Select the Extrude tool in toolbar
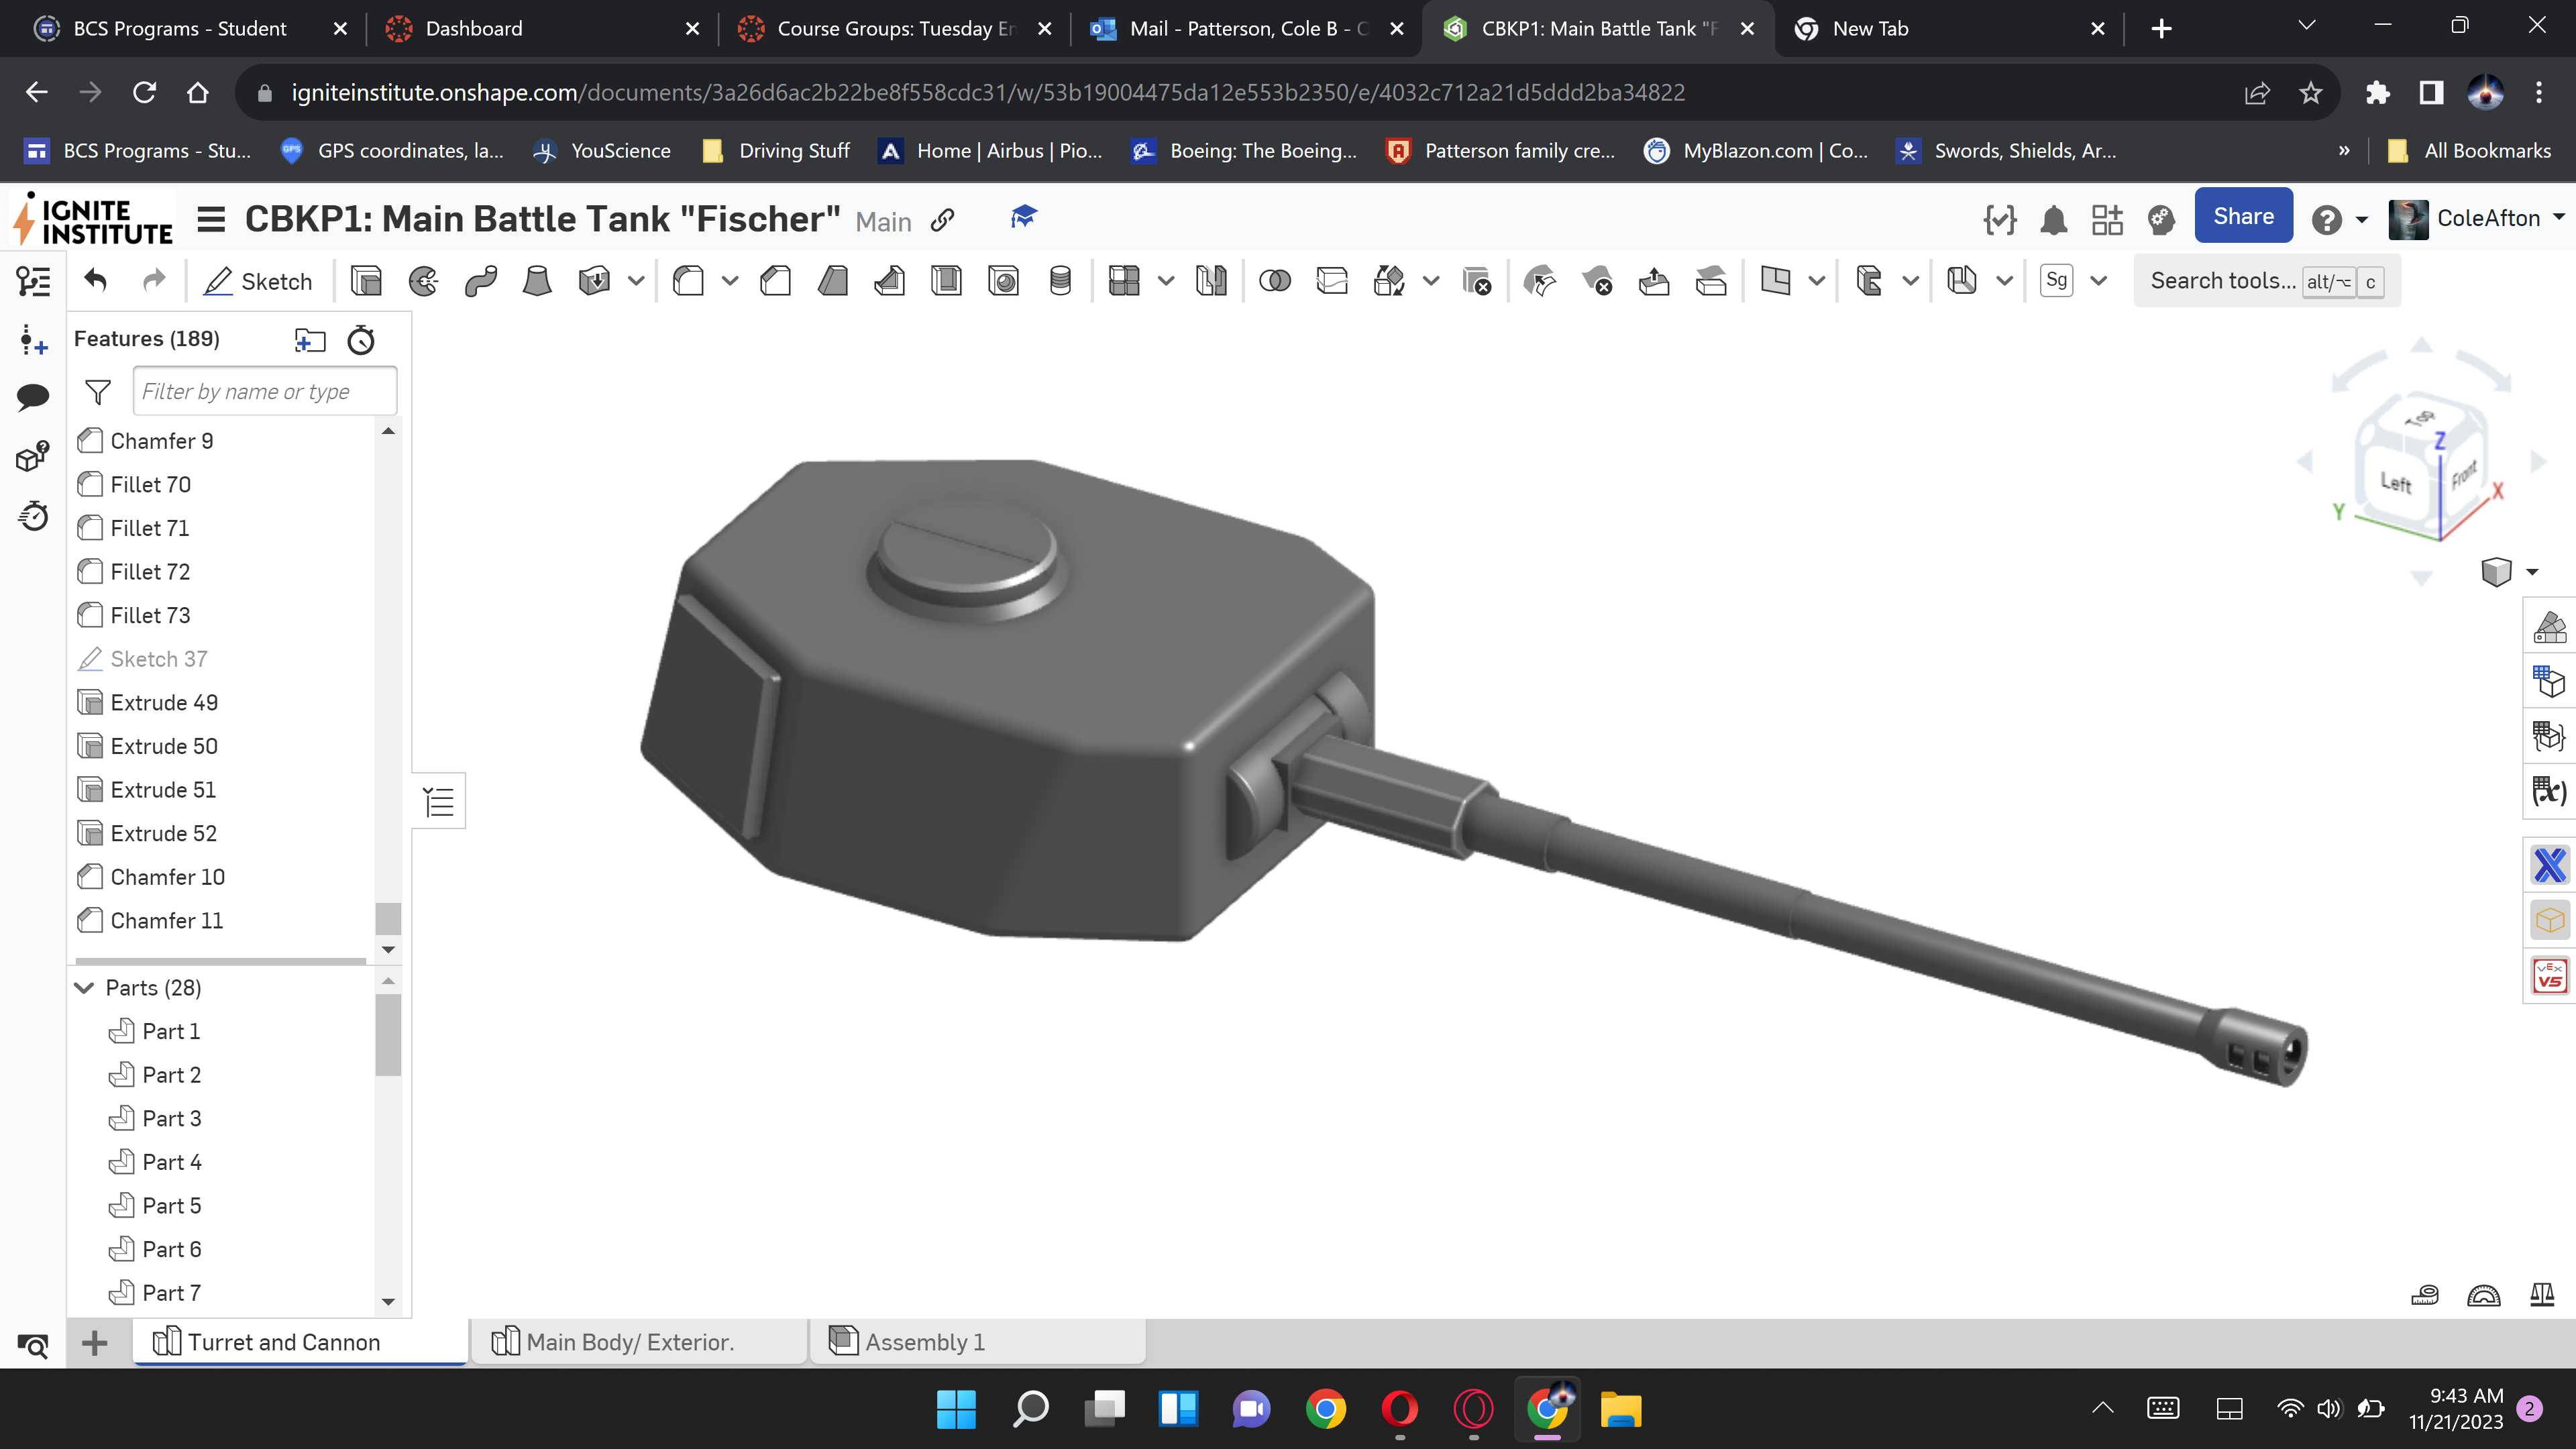The image size is (2576, 1449). (x=366, y=281)
